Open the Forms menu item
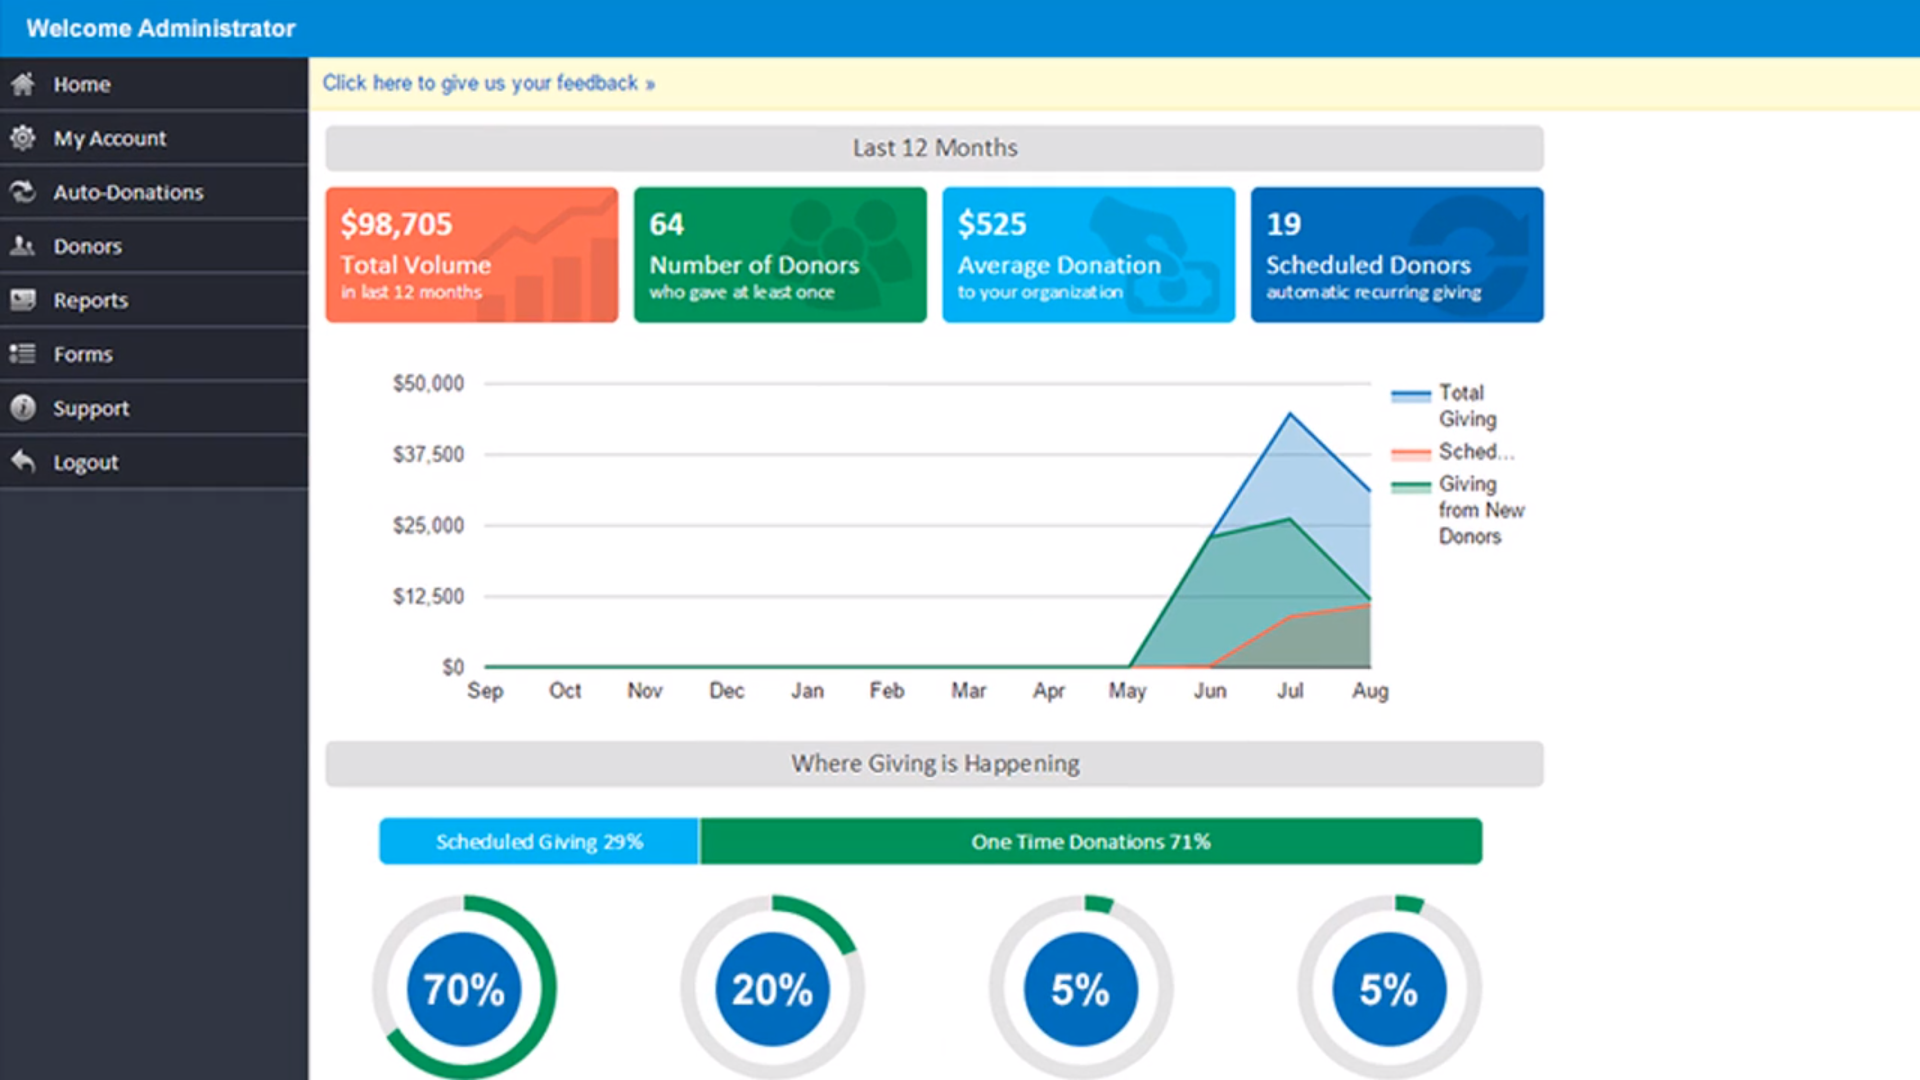Viewport: 1920px width, 1080px height. pyautogui.click(x=83, y=354)
